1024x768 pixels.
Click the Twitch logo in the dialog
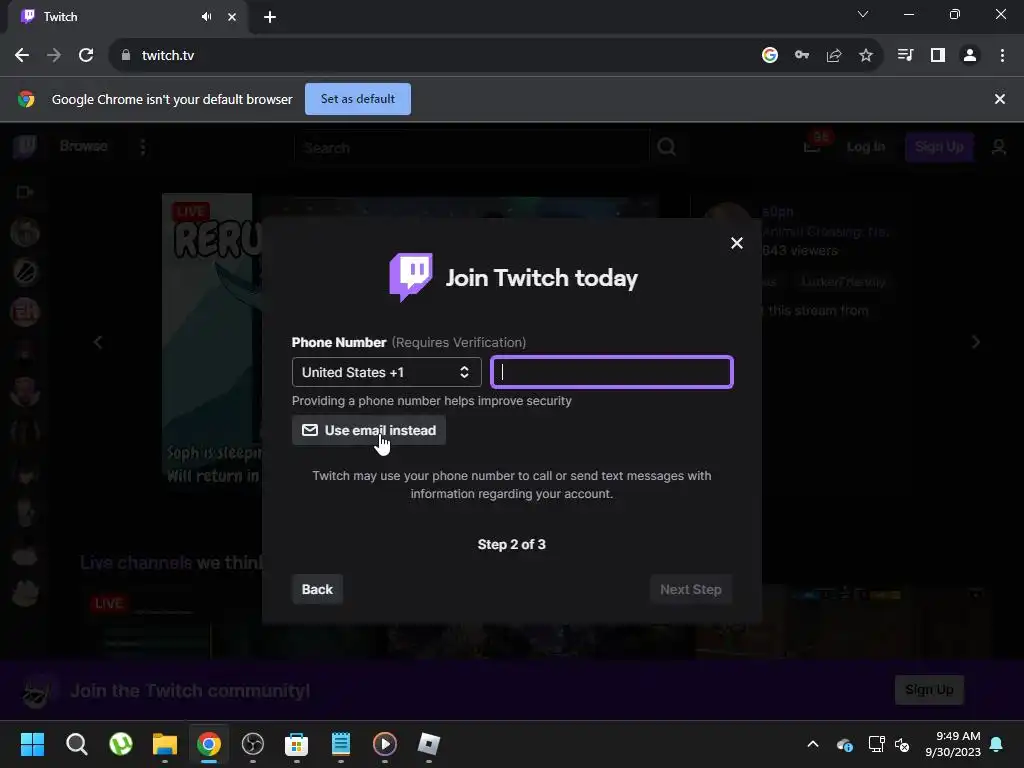(x=411, y=277)
